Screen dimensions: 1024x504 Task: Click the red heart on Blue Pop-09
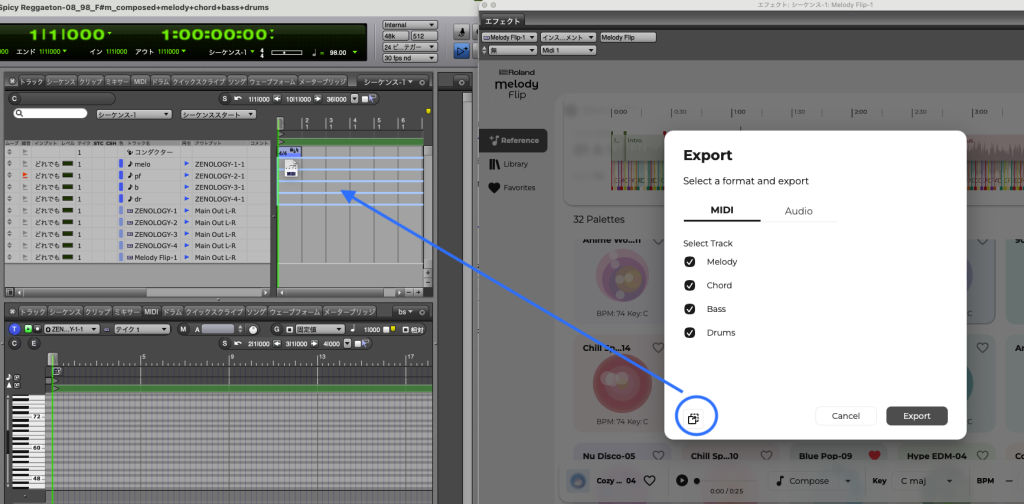pos(875,456)
